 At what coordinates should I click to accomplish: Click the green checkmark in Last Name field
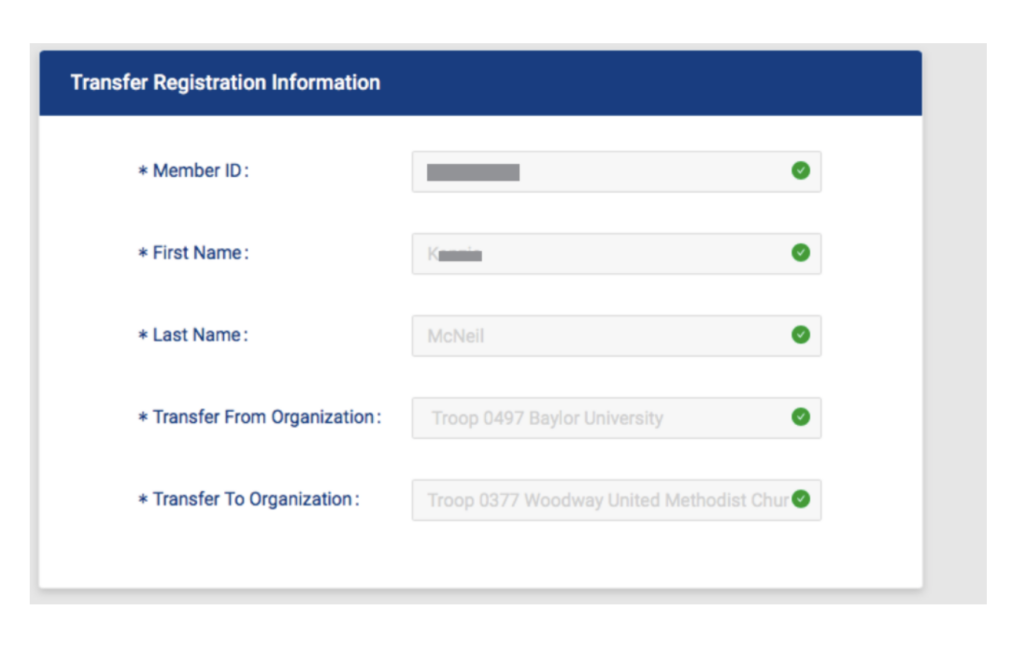pyautogui.click(x=800, y=335)
